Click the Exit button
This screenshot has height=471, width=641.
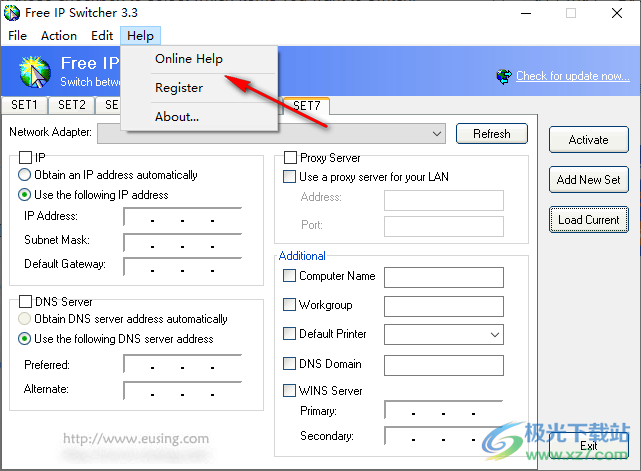589,446
